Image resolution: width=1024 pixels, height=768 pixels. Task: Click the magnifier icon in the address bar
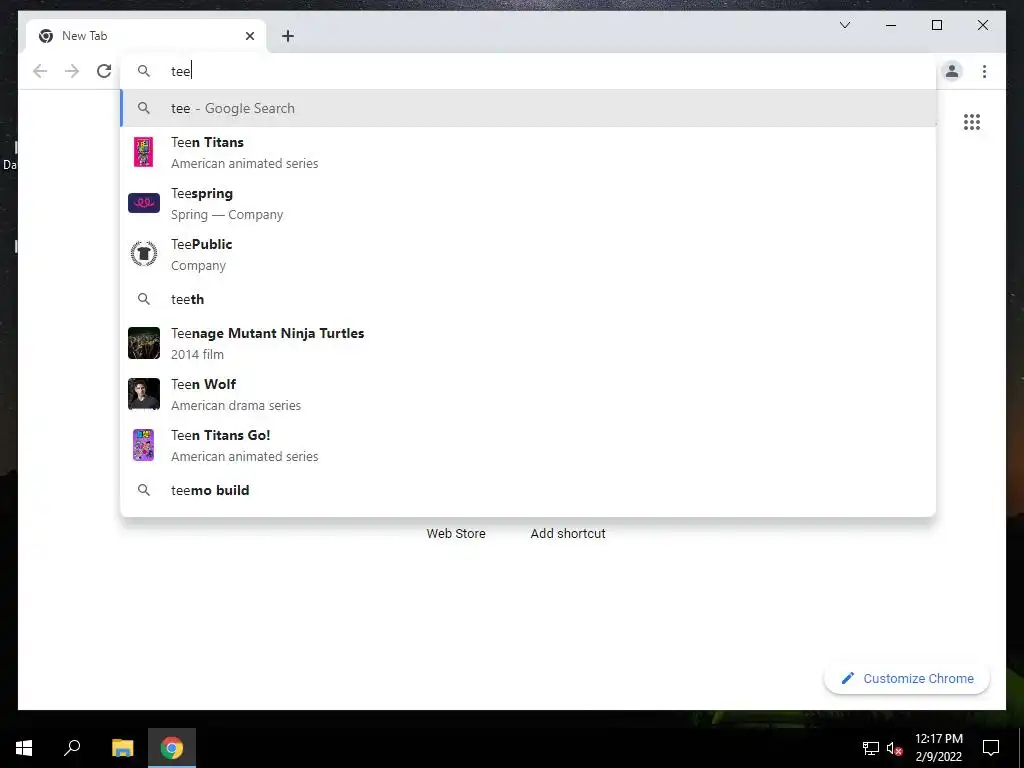tap(144, 71)
